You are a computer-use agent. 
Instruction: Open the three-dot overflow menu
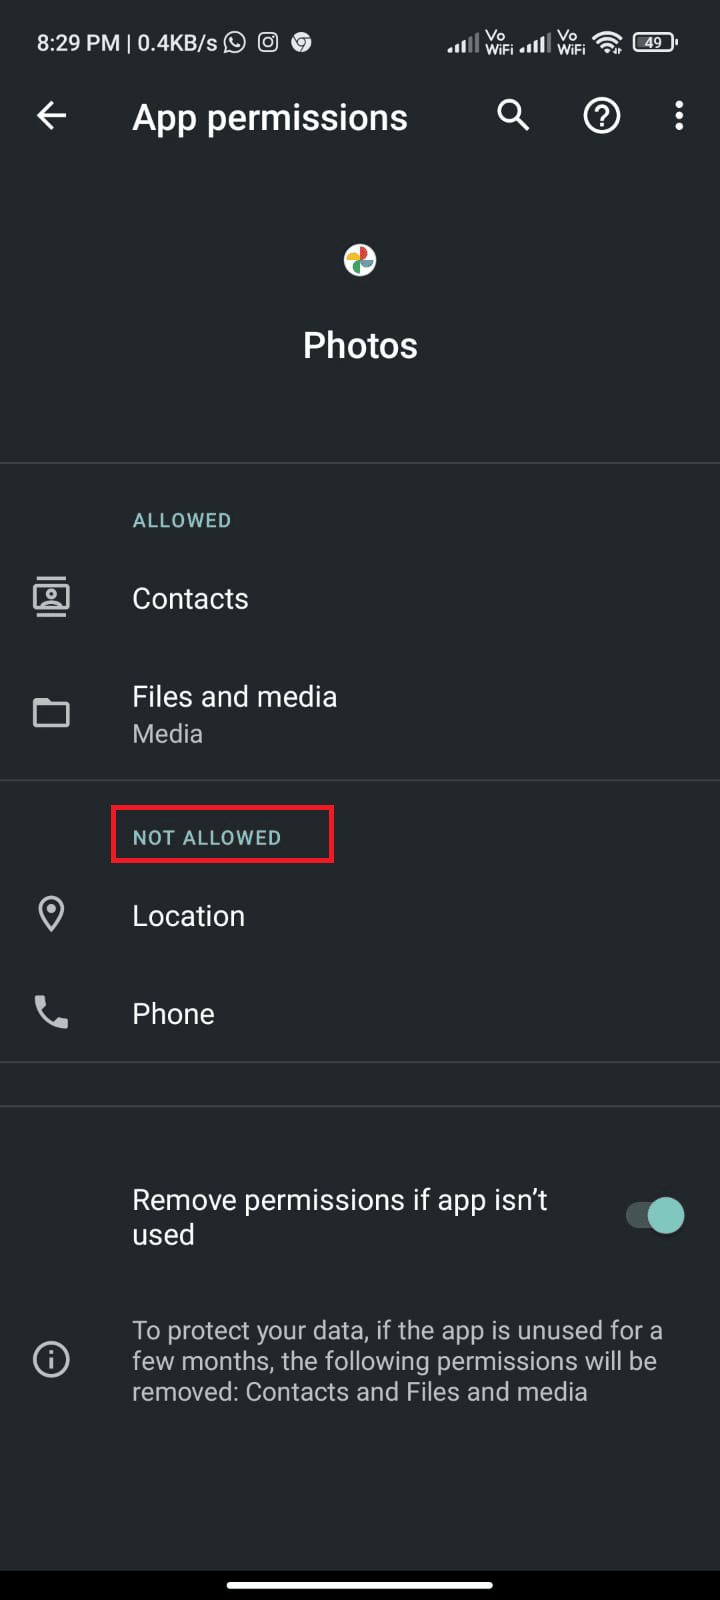point(679,116)
